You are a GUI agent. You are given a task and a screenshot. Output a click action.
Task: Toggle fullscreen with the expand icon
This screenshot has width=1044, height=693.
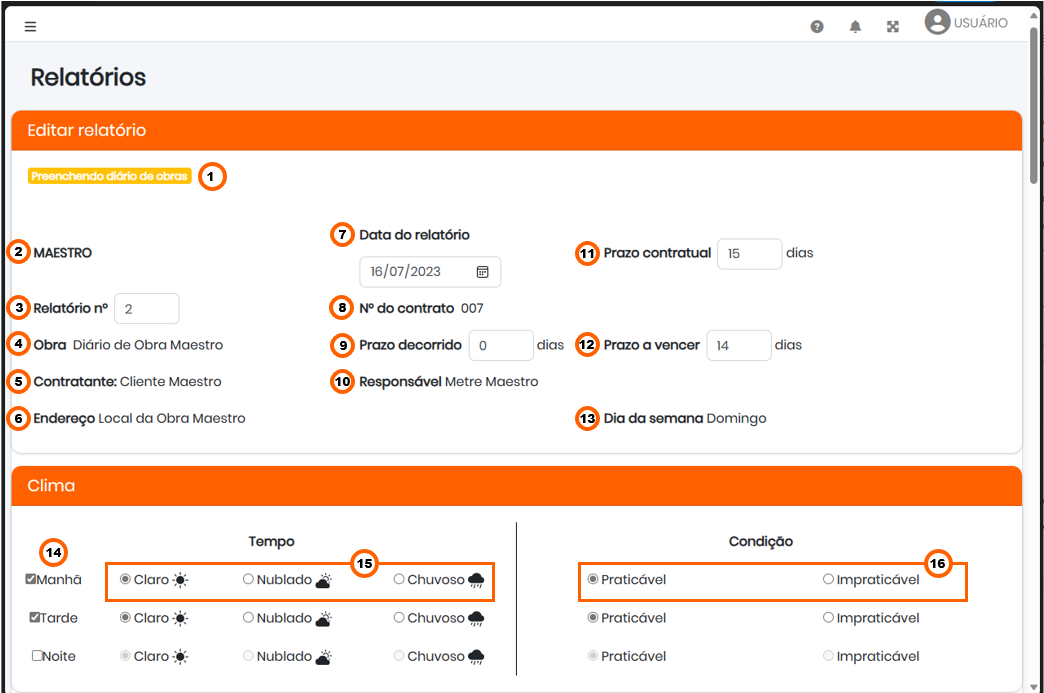(893, 27)
